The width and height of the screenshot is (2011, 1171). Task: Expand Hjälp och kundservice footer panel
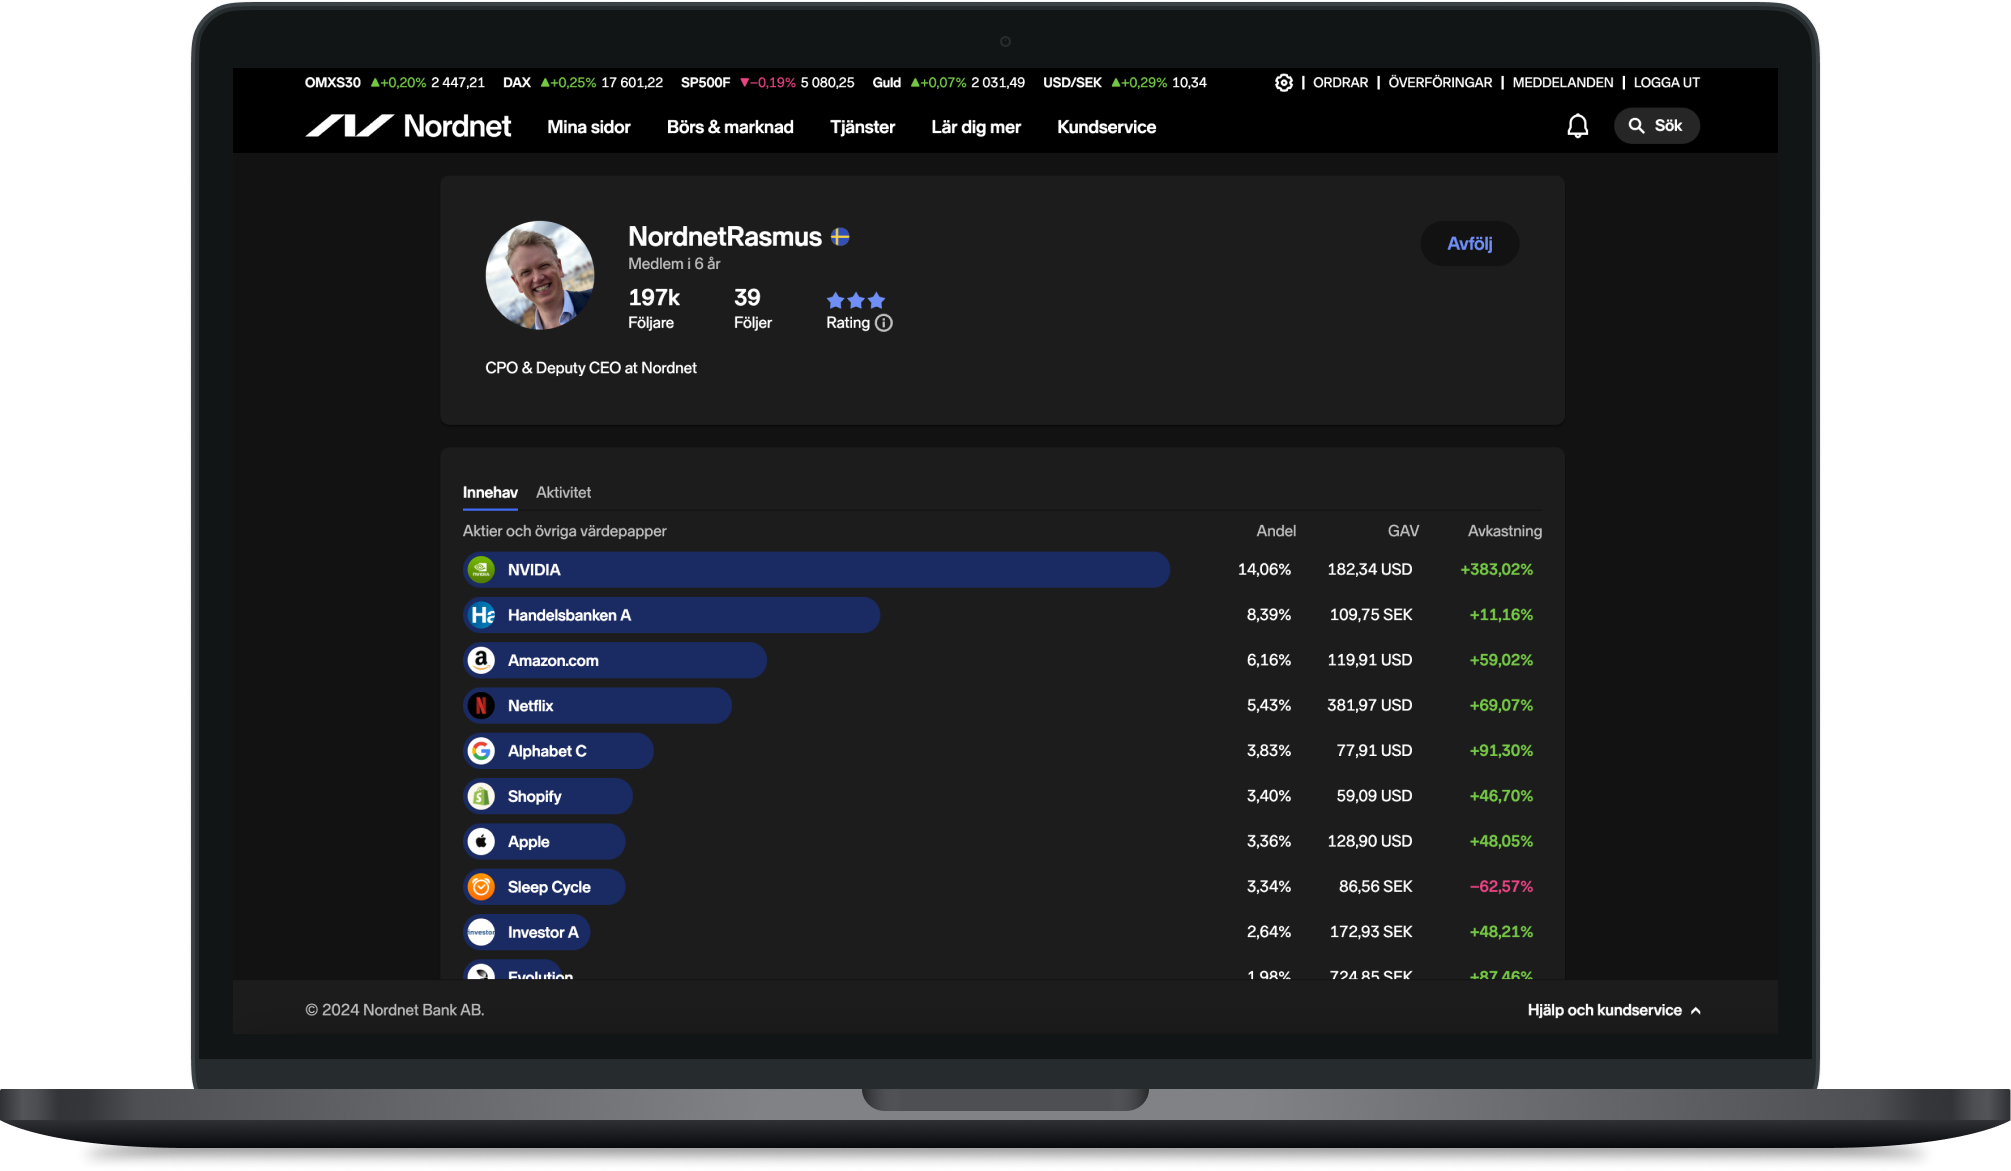click(1613, 1010)
